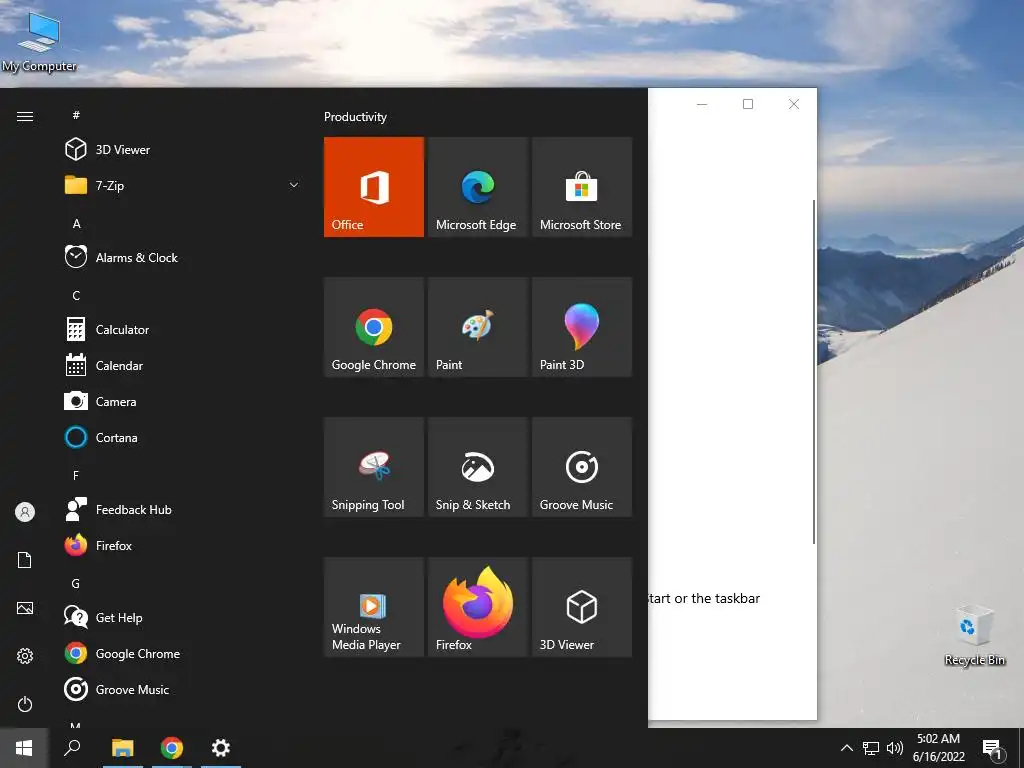Open Feedback Hub from app list
The height and width of the screenshot is (768, 1024).
(182, 509)
